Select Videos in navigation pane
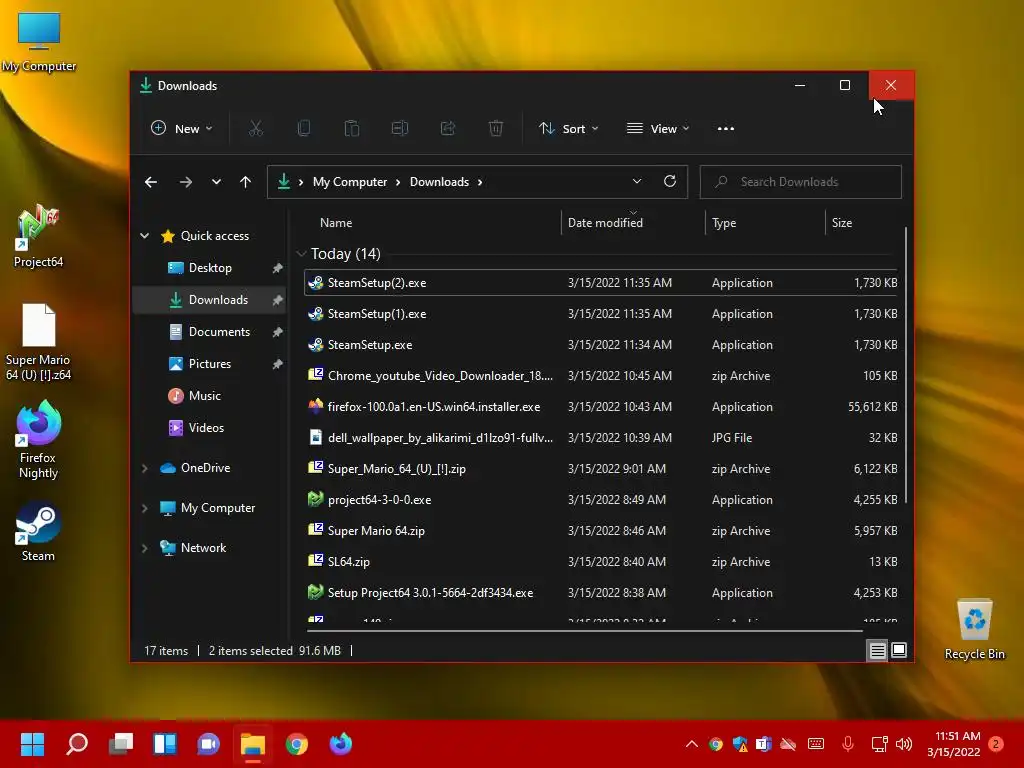Viewport: 1024px width, 768px height. [210, 428]
